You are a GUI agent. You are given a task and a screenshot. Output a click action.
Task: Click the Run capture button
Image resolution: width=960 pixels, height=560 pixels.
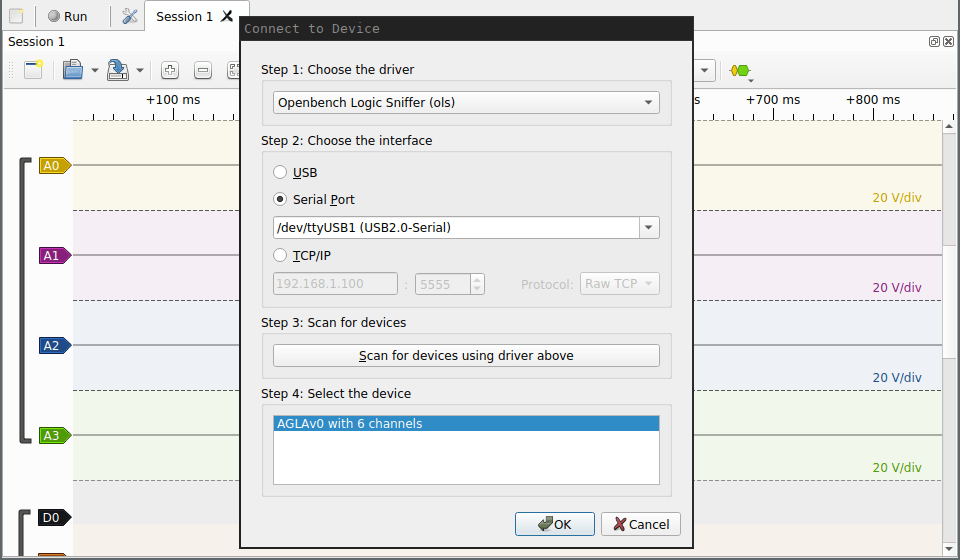[67, 16]
